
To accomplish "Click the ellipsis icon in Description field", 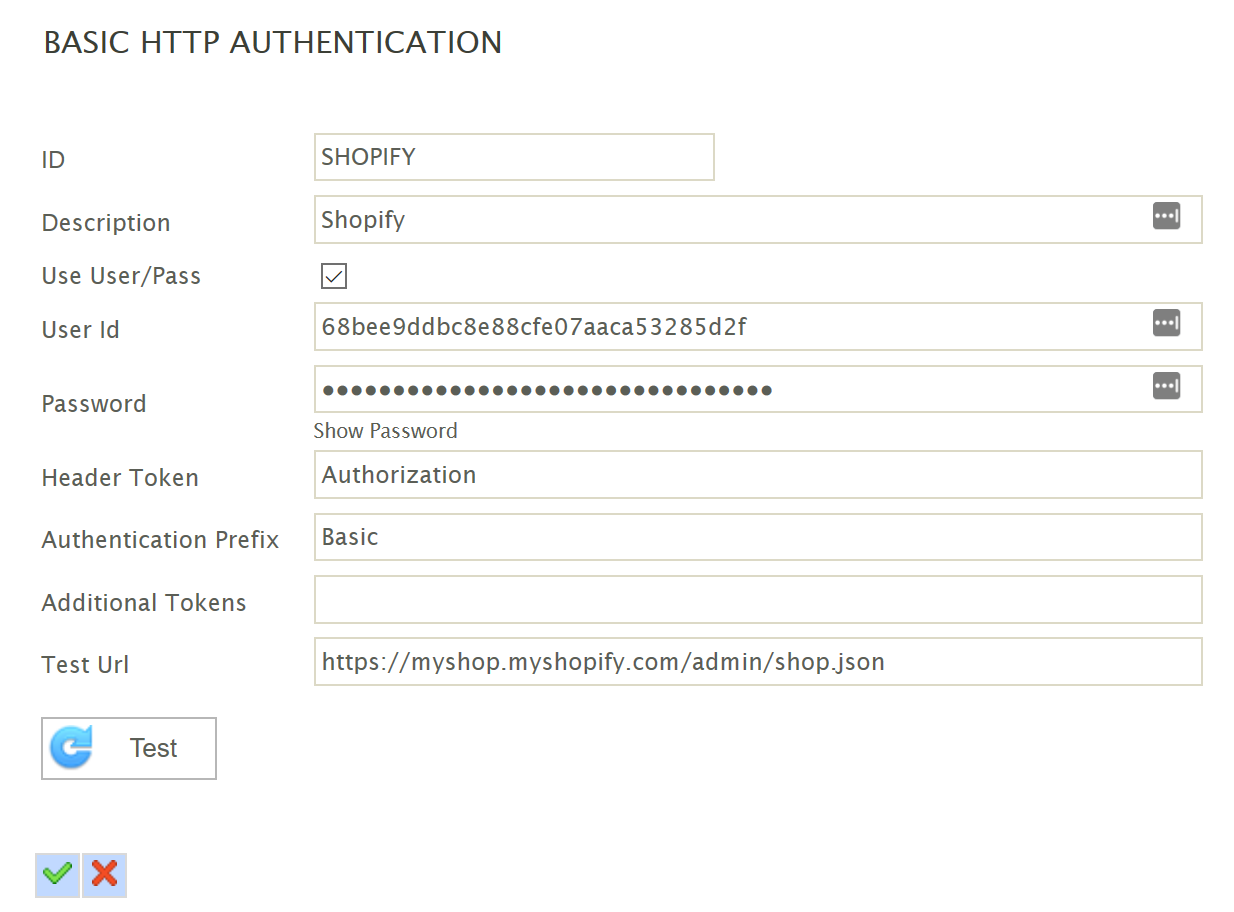I will coord(1166,216).
